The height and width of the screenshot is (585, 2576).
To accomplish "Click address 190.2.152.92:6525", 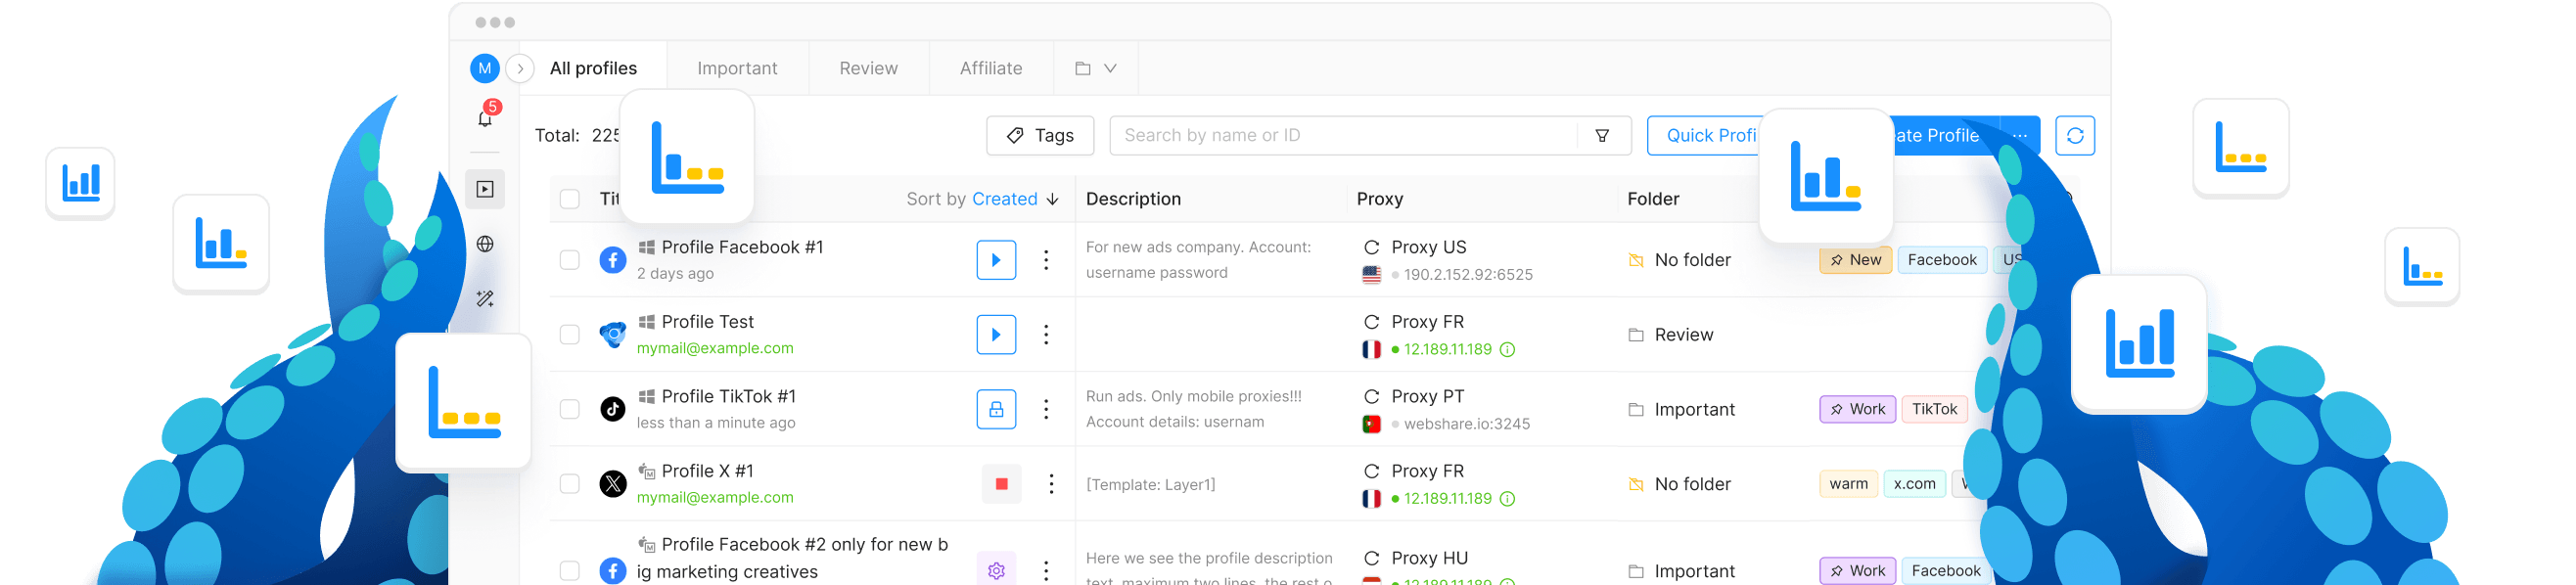I will pyautogui.click(x=1468, y=274).
